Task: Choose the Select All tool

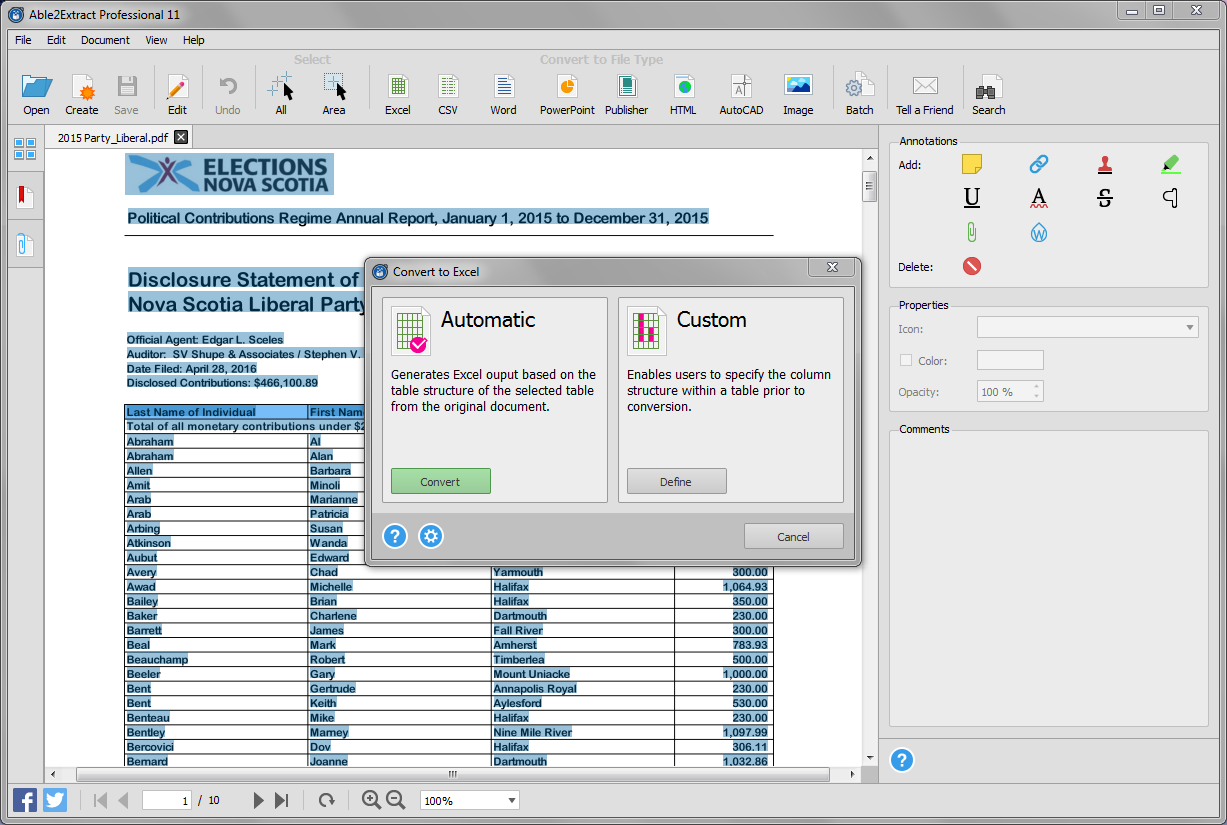Action: pos(281,87)
